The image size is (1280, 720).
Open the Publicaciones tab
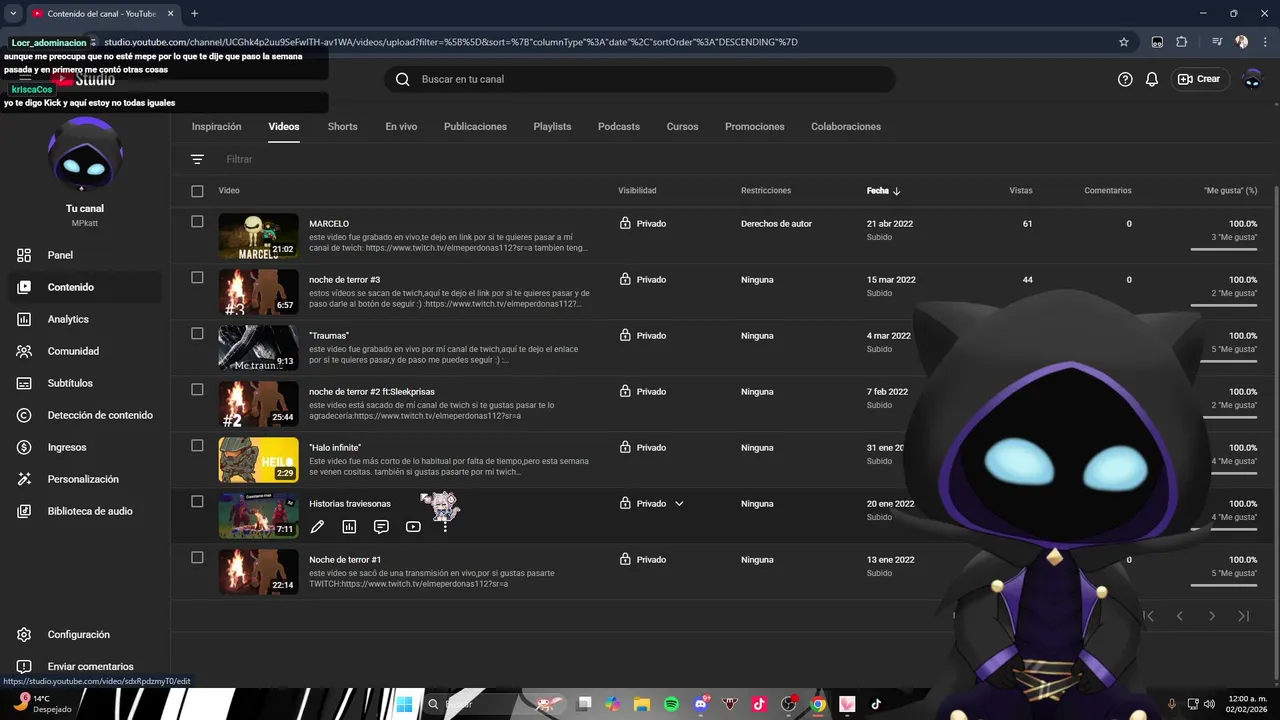click(475, 127)
